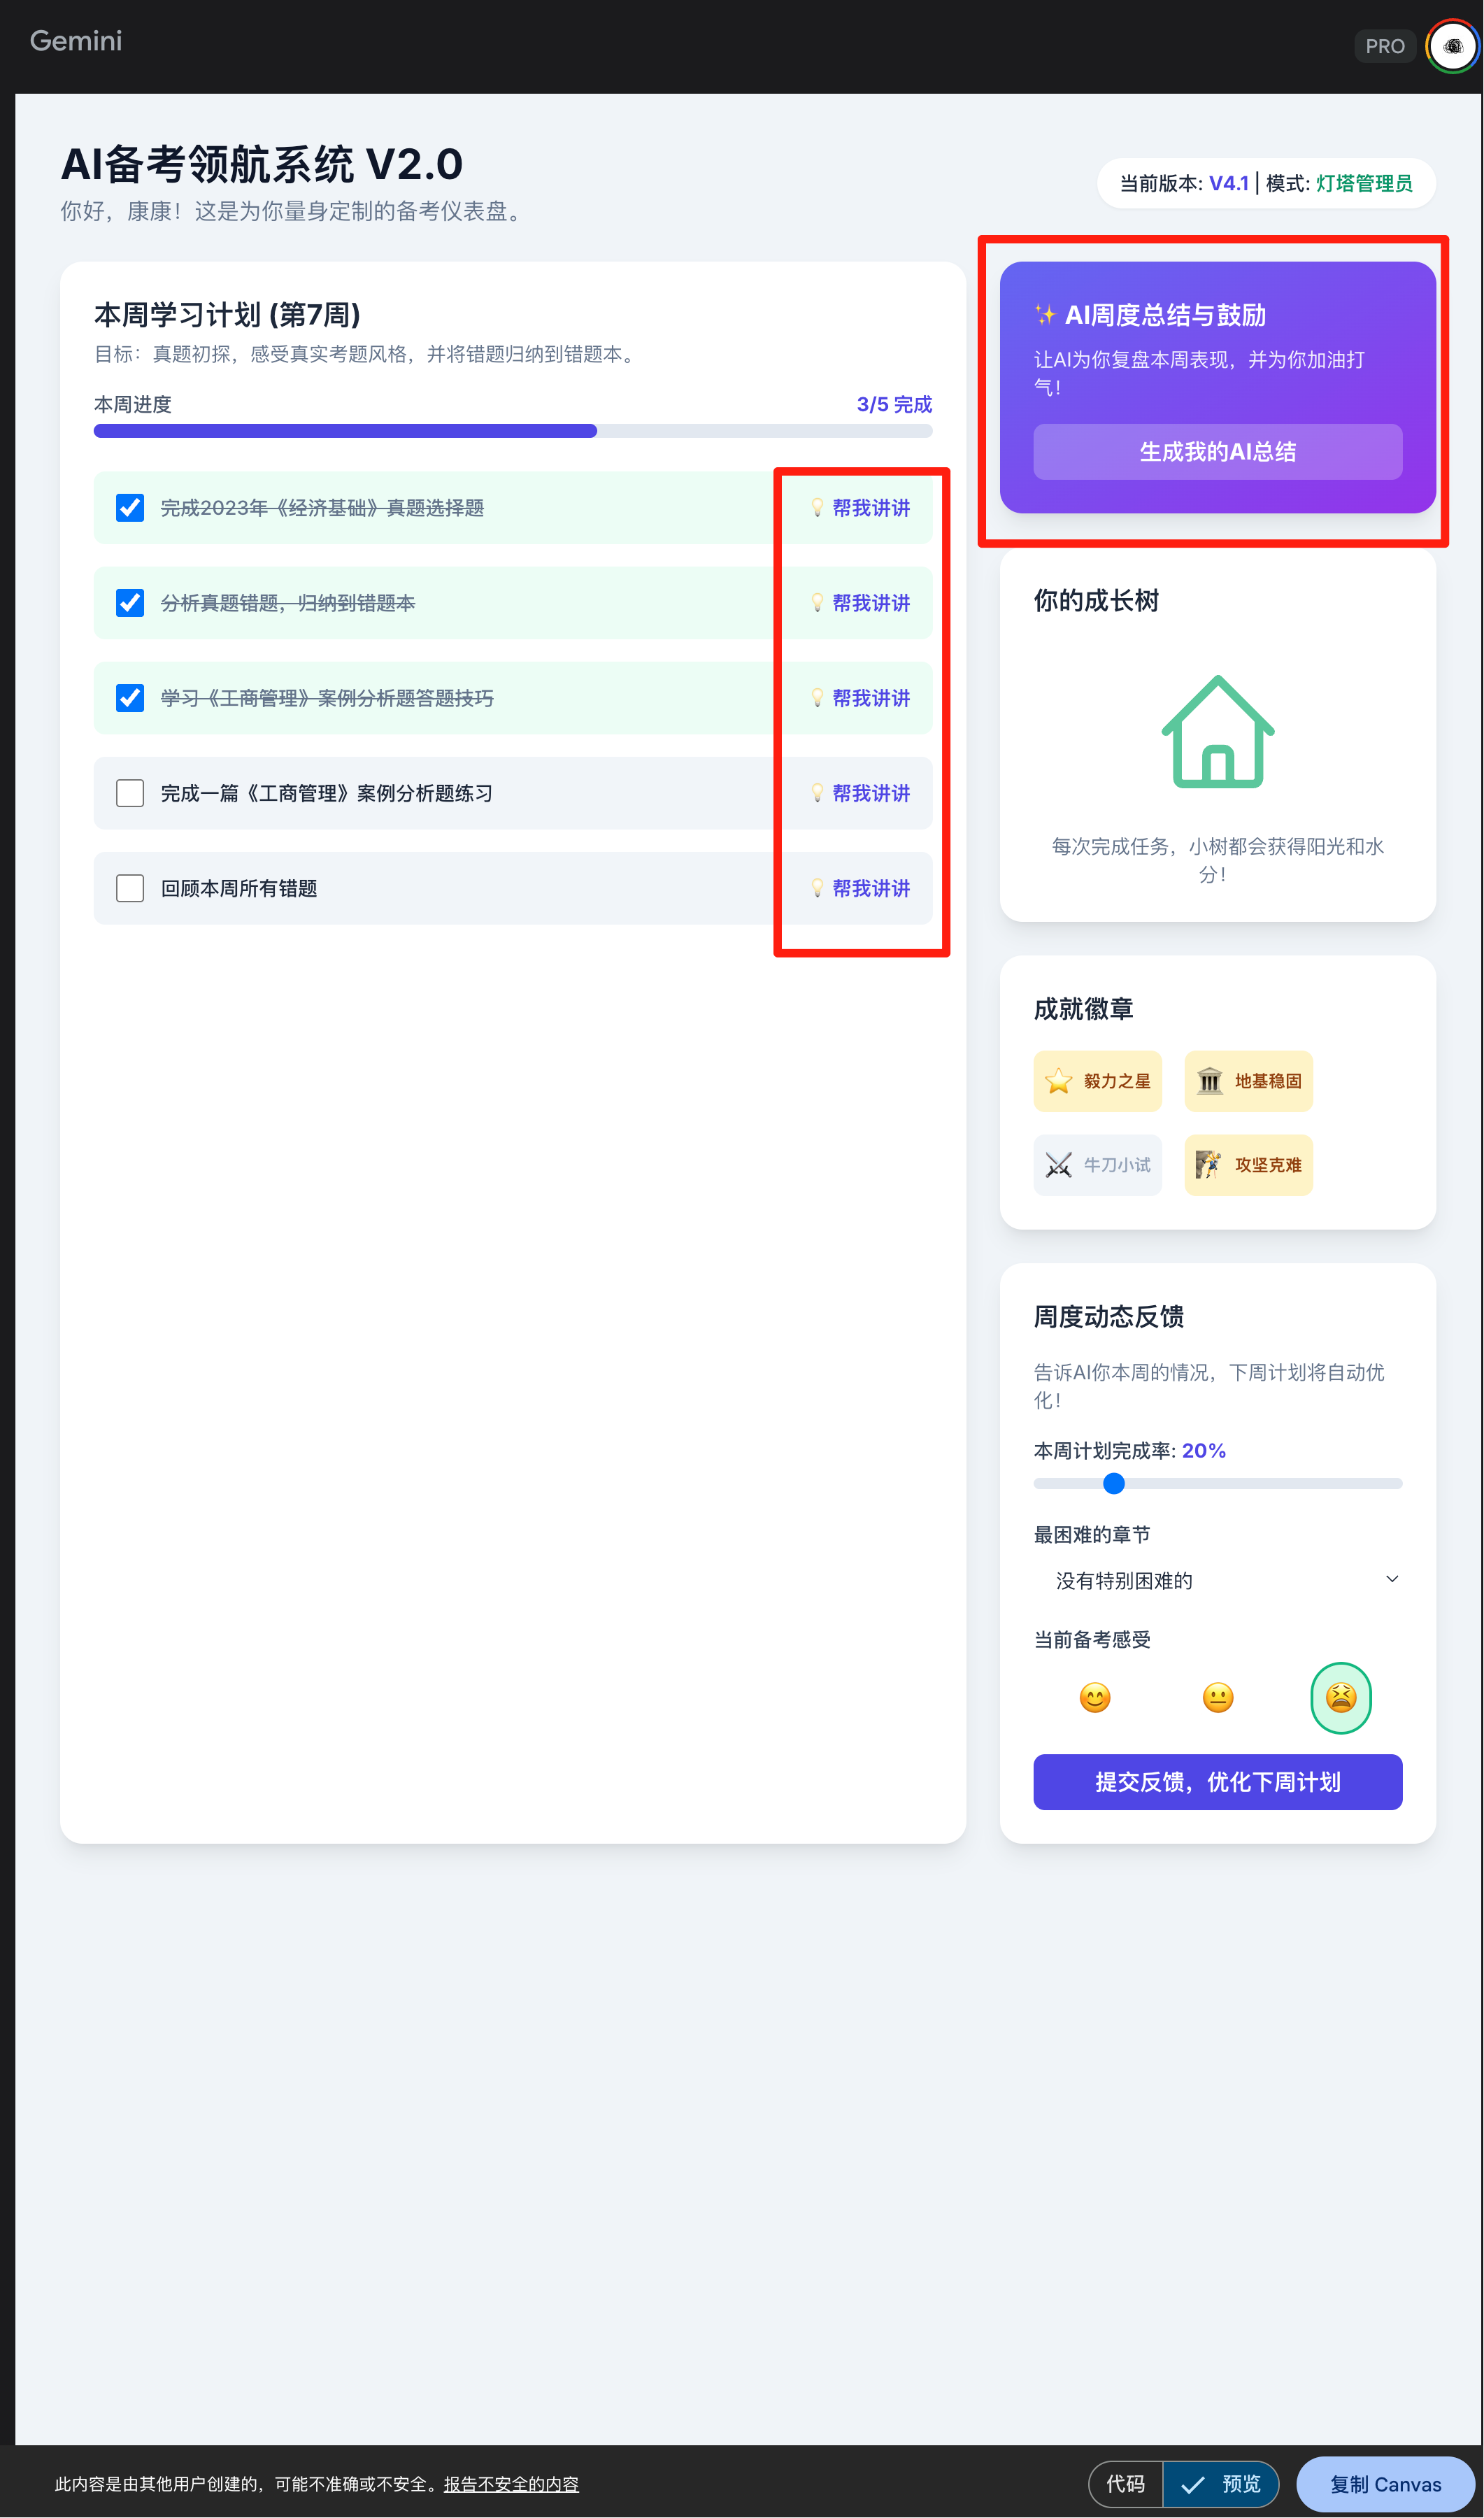
Task: Click the 本周进度 progress bar
Action: [x=513, y=431]
